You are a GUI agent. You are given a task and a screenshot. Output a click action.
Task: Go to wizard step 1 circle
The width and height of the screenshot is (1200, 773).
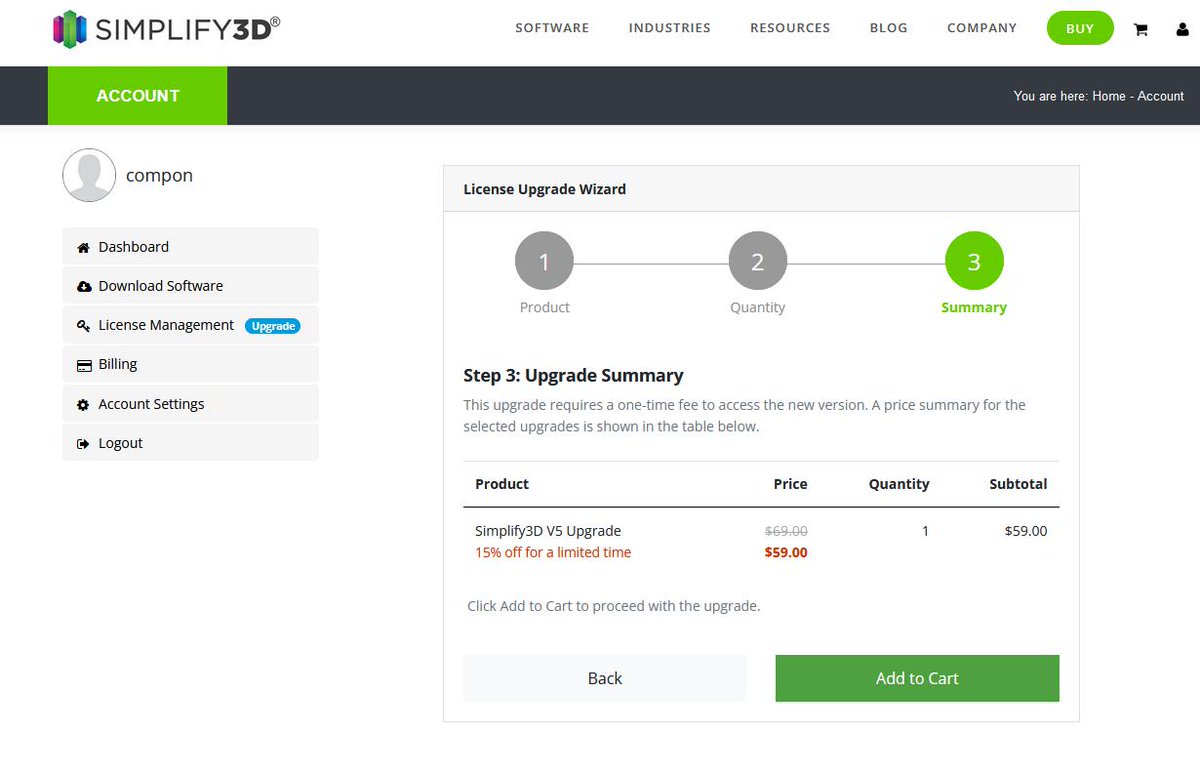tap(544, 262)
